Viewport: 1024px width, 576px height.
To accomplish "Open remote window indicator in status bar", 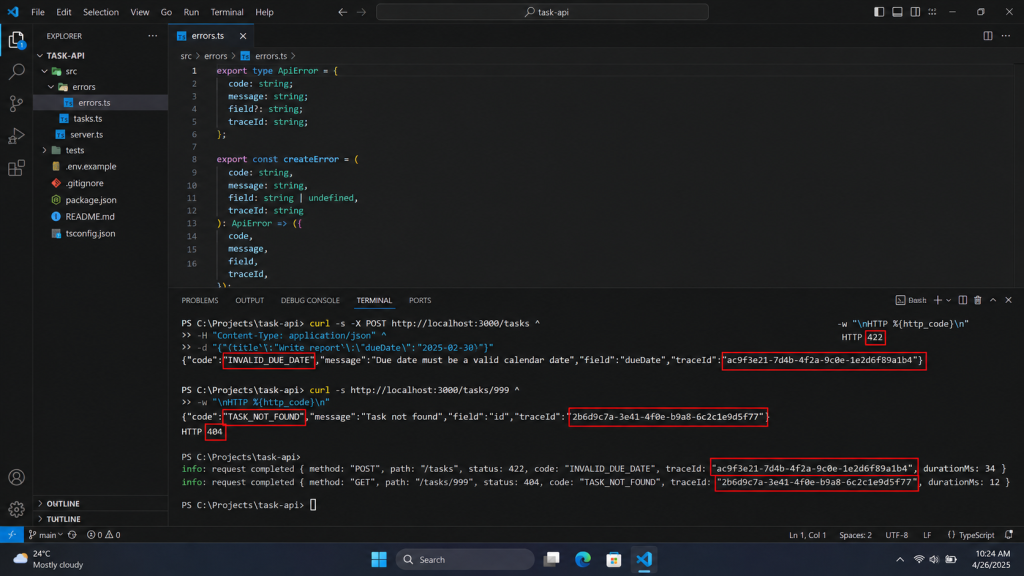I will coord(12,535).
